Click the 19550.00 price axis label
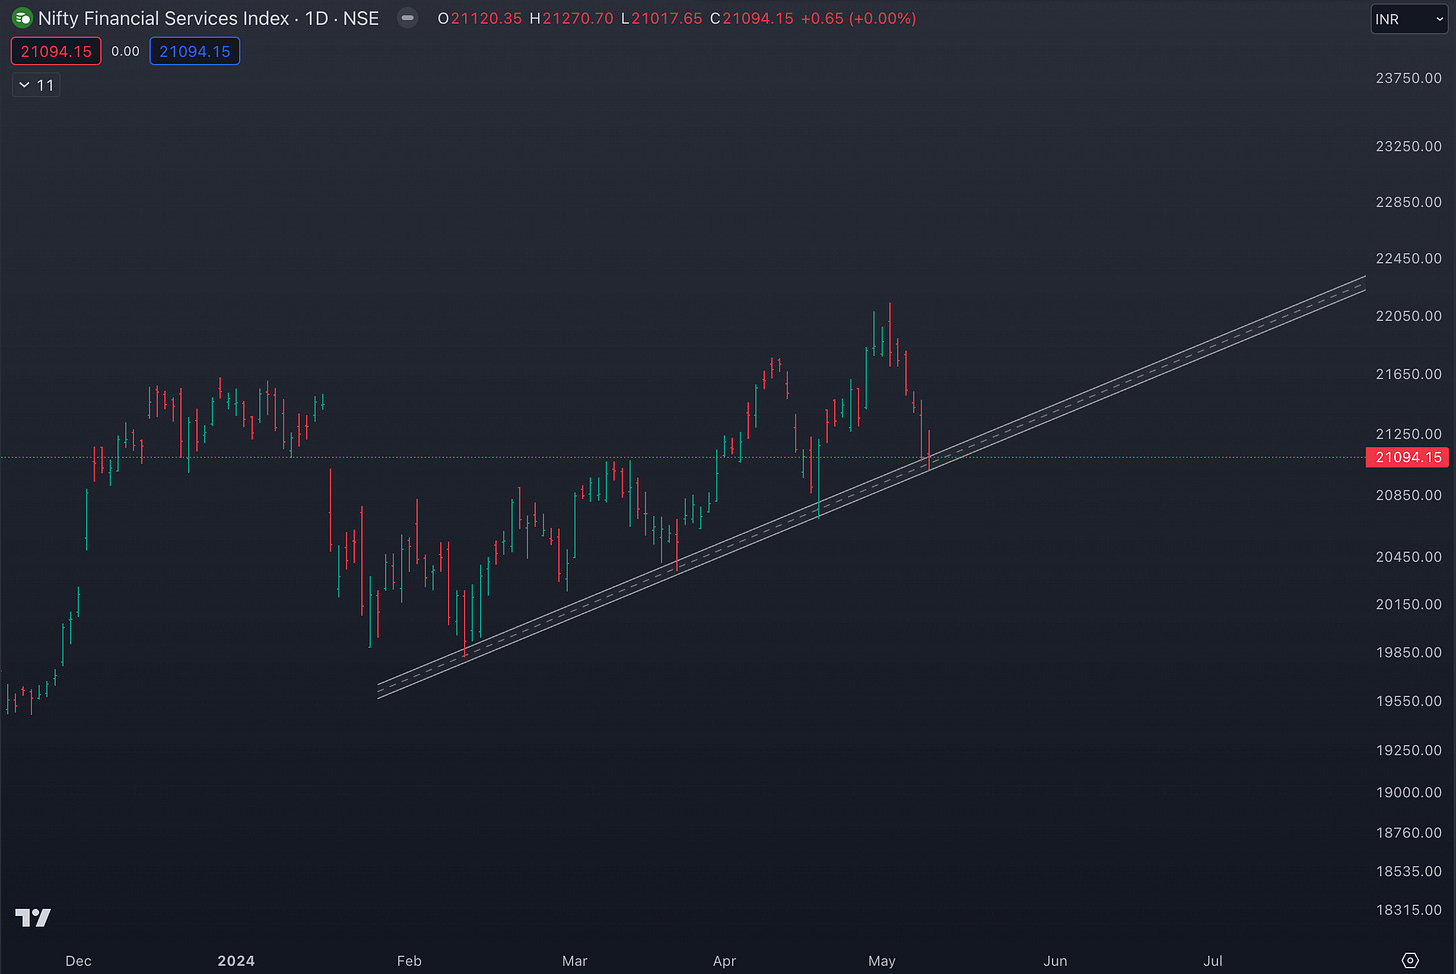This screenshot has height=974, width=1456. coord(1408,701)
